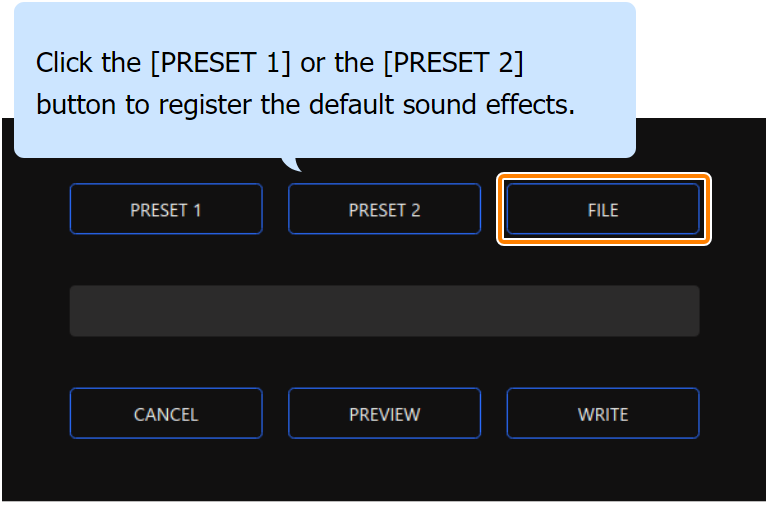Write the sound effect to the device

click(x=602, y=414)
